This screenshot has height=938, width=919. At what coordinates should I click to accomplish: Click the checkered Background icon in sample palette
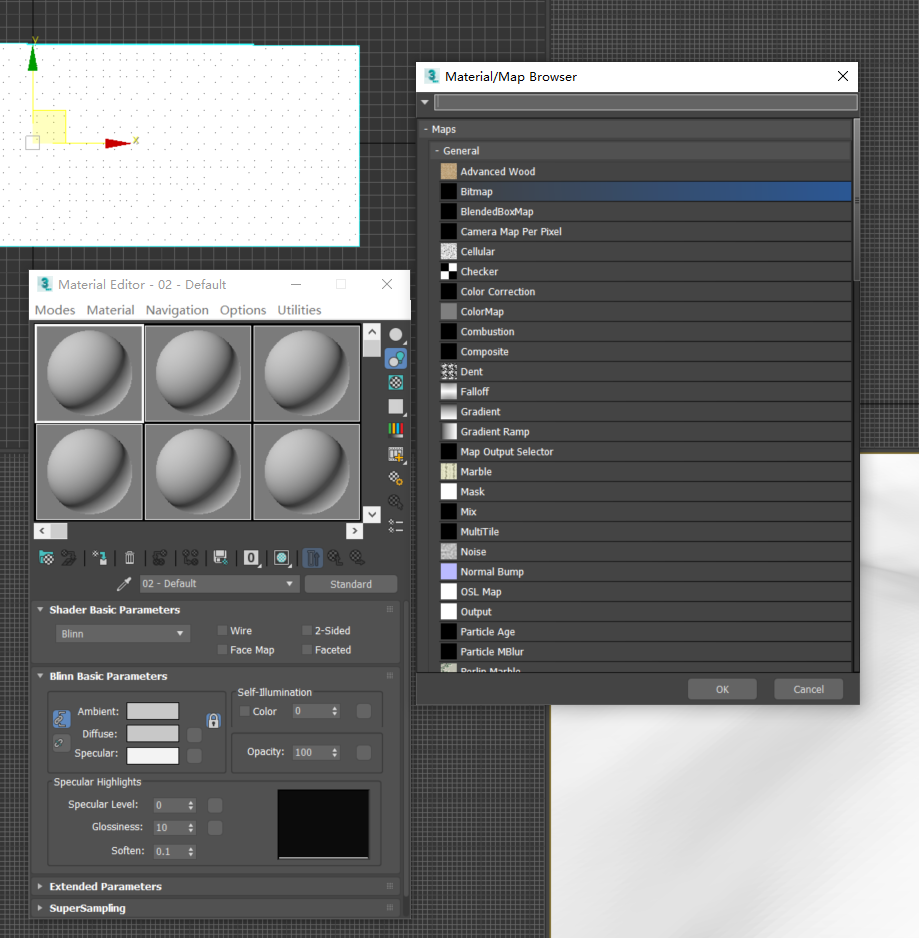(x=395, y=382)
